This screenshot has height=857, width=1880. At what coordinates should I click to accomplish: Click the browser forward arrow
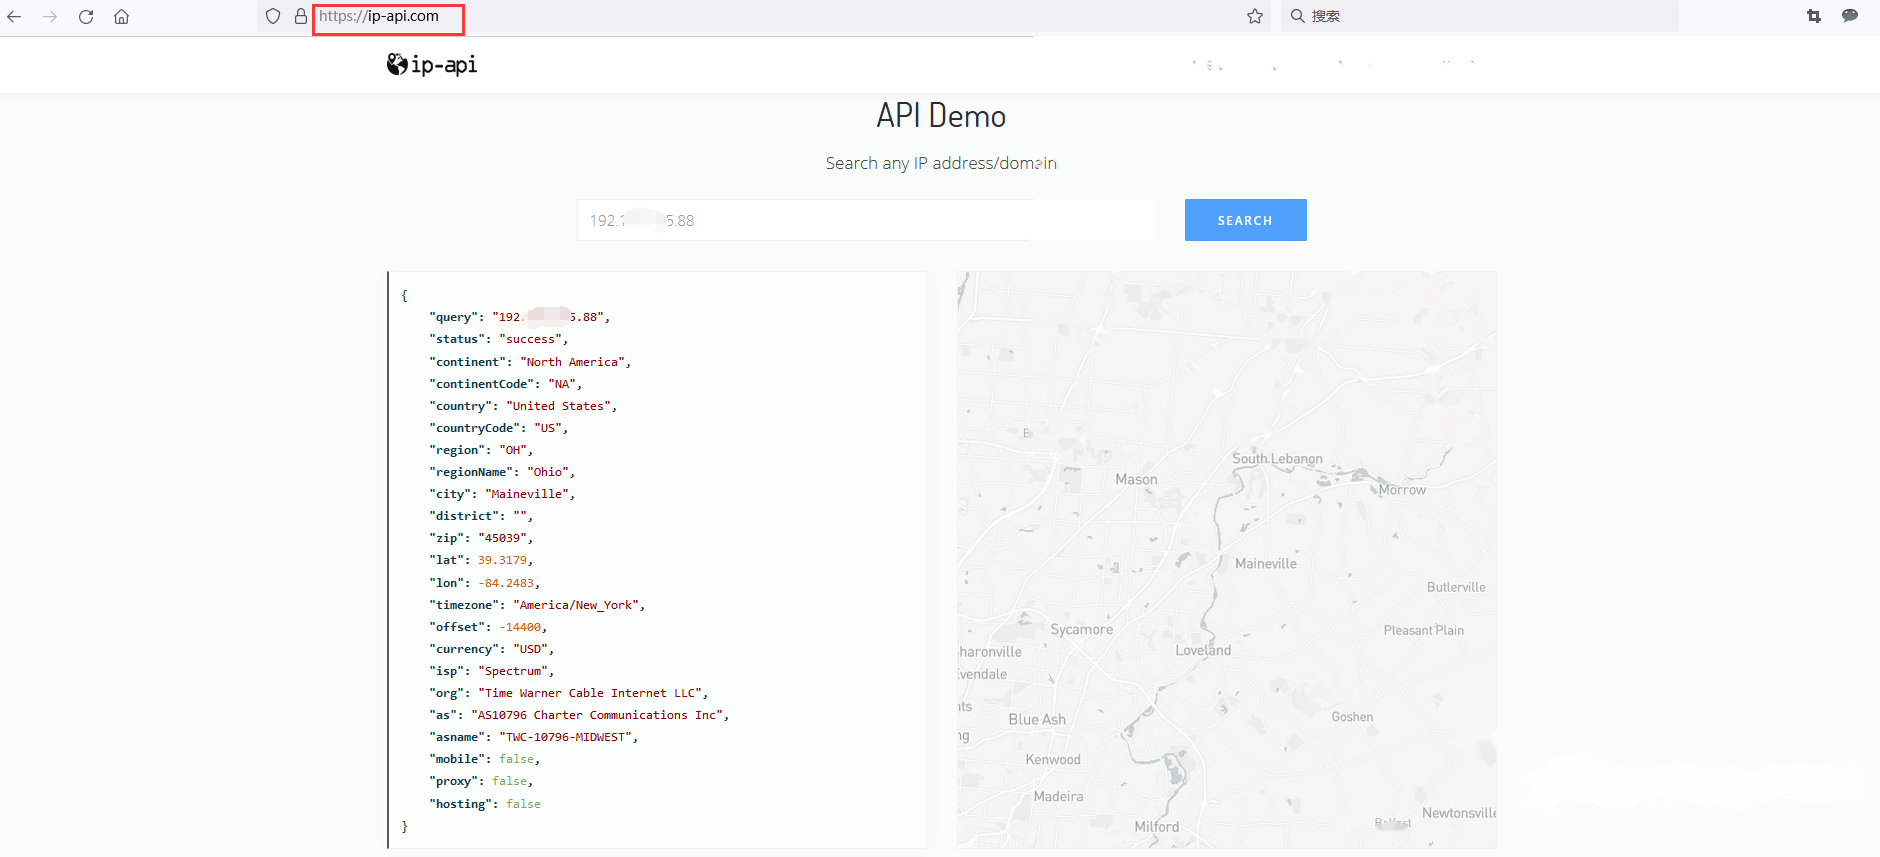click(x=50, y=16)
